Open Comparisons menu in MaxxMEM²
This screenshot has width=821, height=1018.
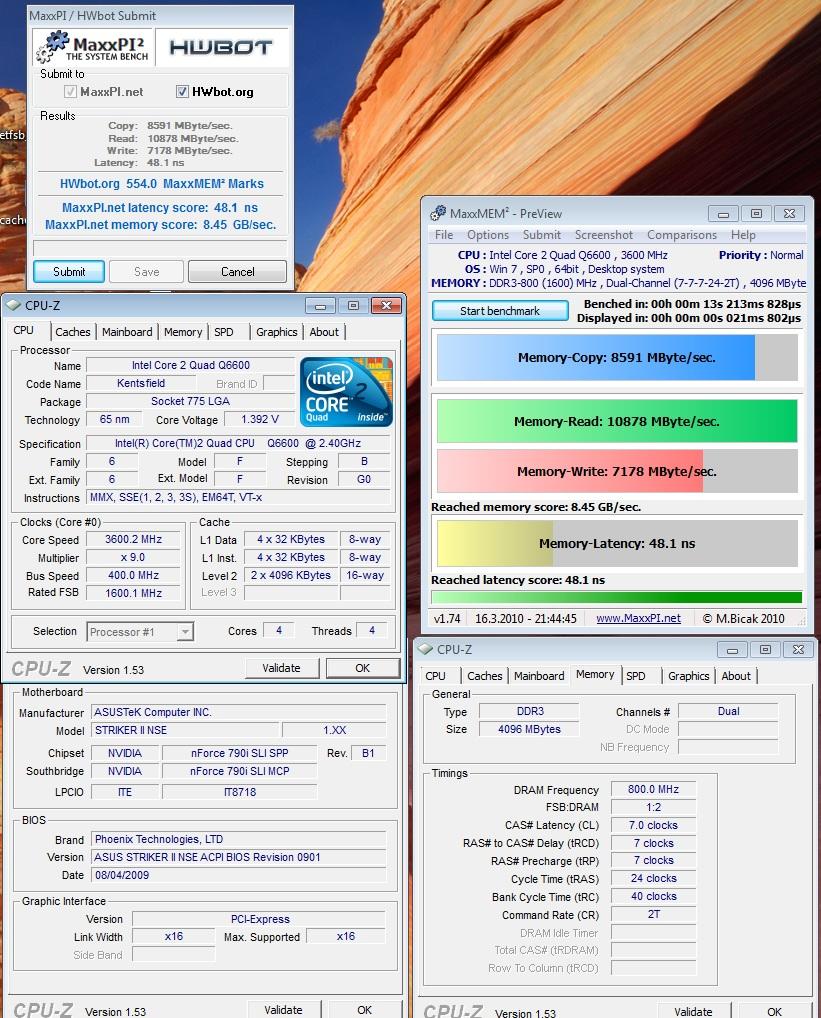pyautogui.click(x=682, y=235)
